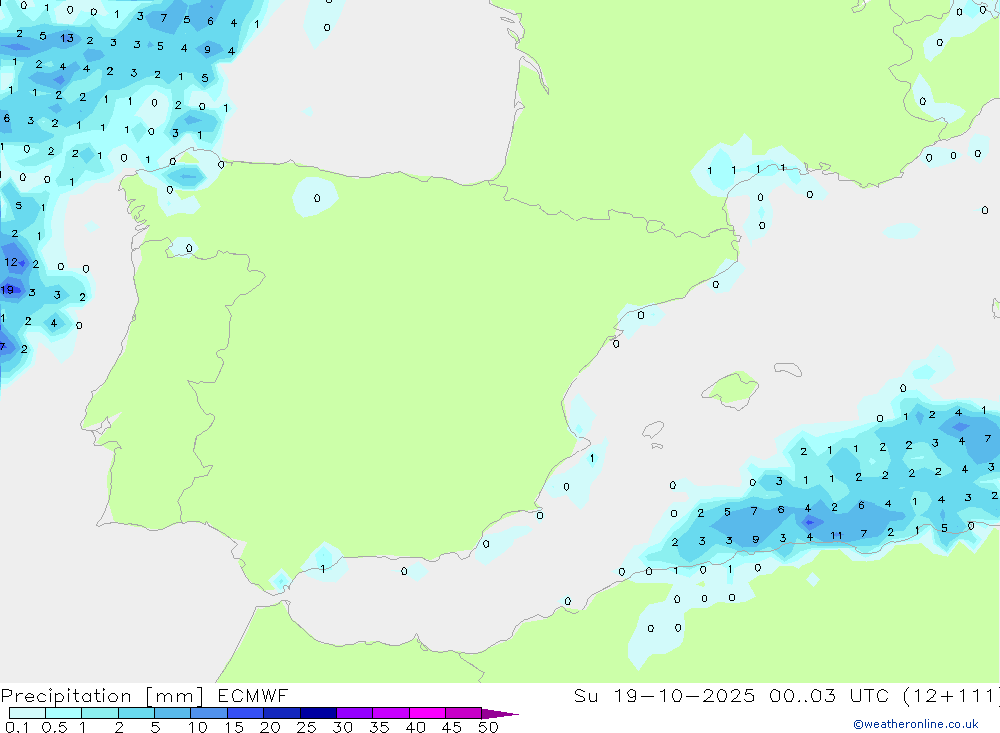Select the 0.1–0.5 mm legend swatch
This screenshot has width=1000, height=733.
[27, 713]
